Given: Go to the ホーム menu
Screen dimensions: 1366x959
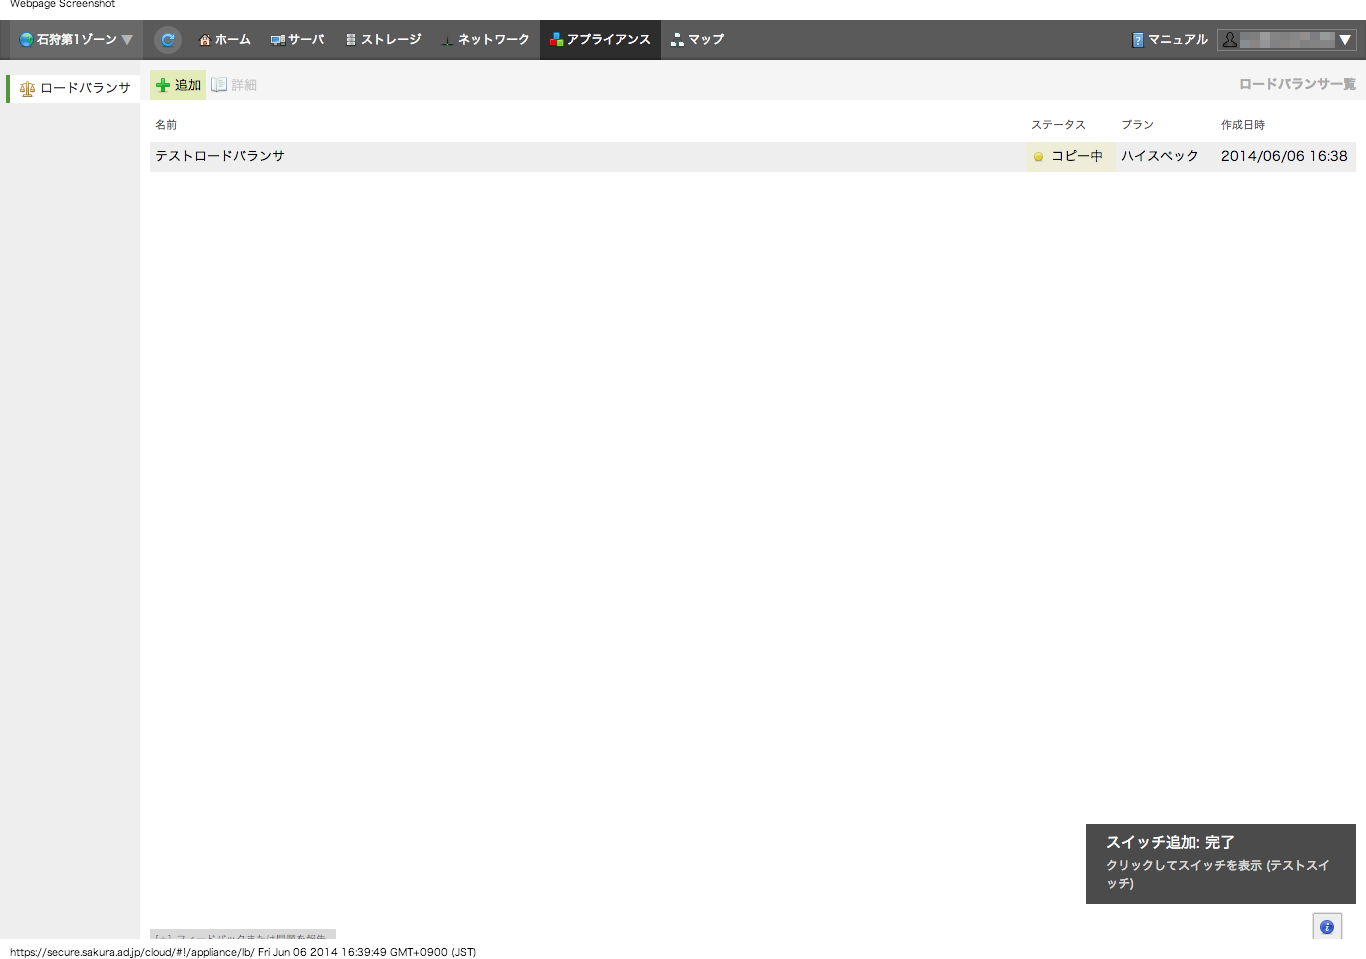Looking at the screenshot, I should tap(225, 40).
